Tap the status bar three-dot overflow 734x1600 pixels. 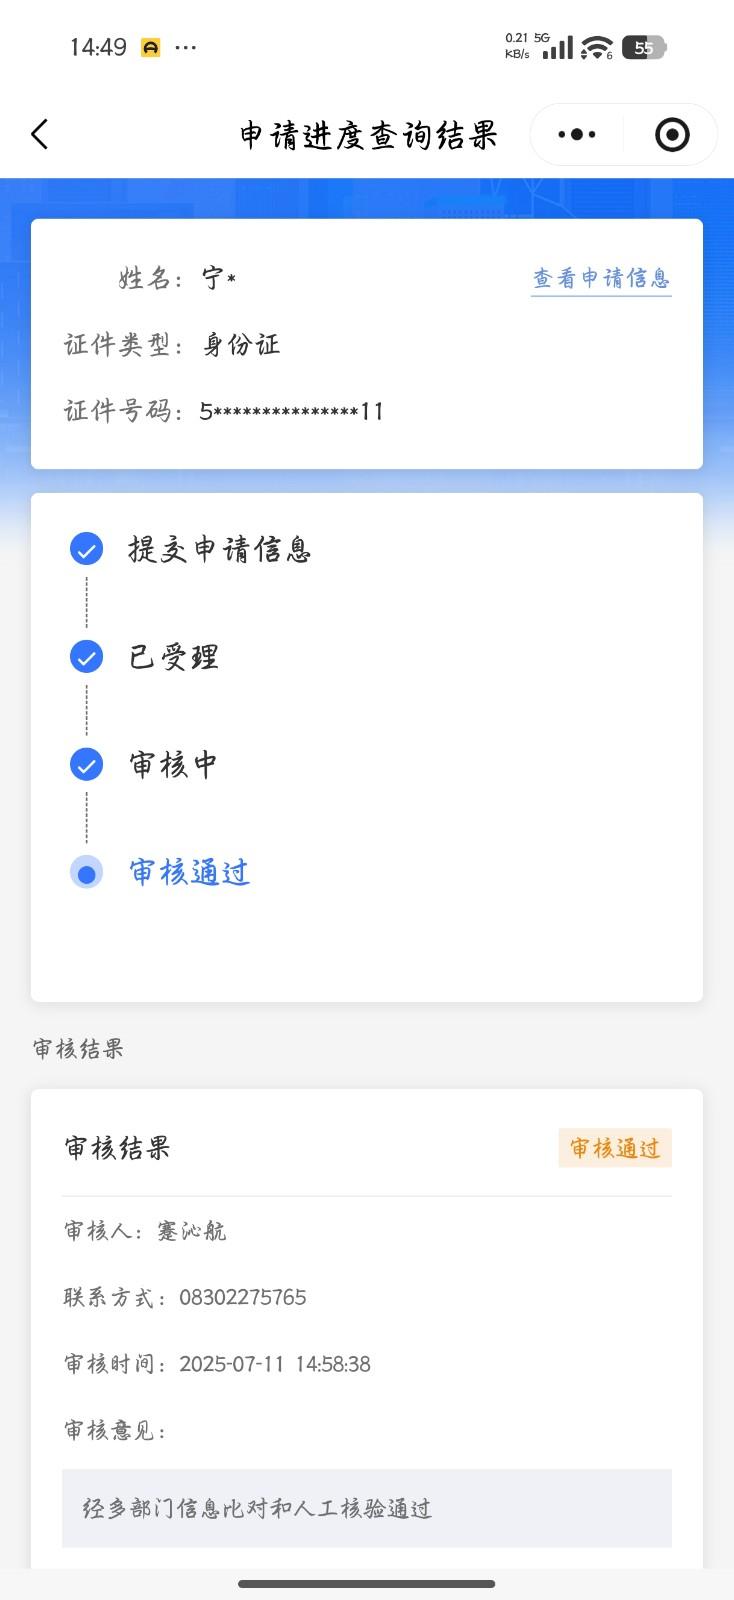click(x=186, y=47)
